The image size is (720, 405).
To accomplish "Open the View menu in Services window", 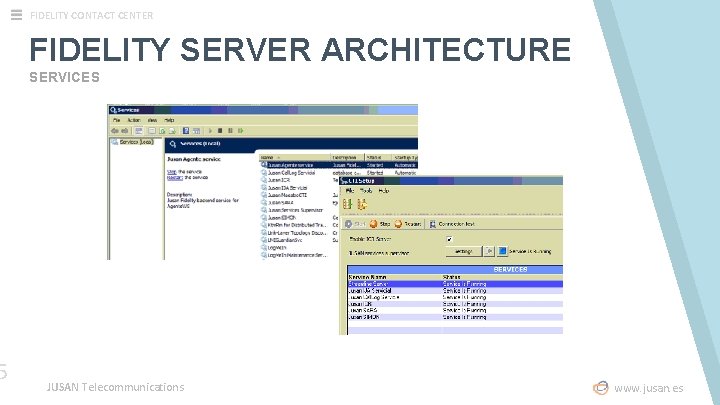I will pyautogui.click(x=152, y=120).
